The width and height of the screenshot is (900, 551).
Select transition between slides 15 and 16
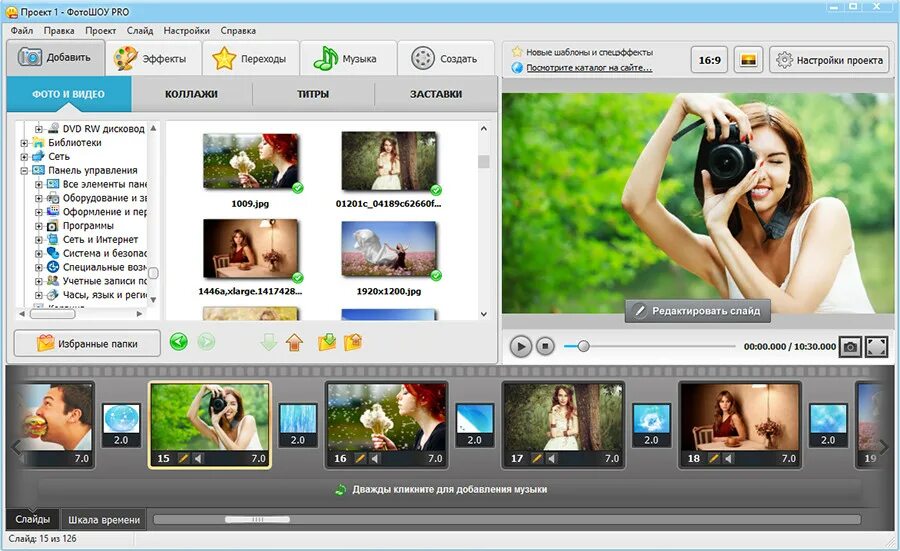[298, 425]
